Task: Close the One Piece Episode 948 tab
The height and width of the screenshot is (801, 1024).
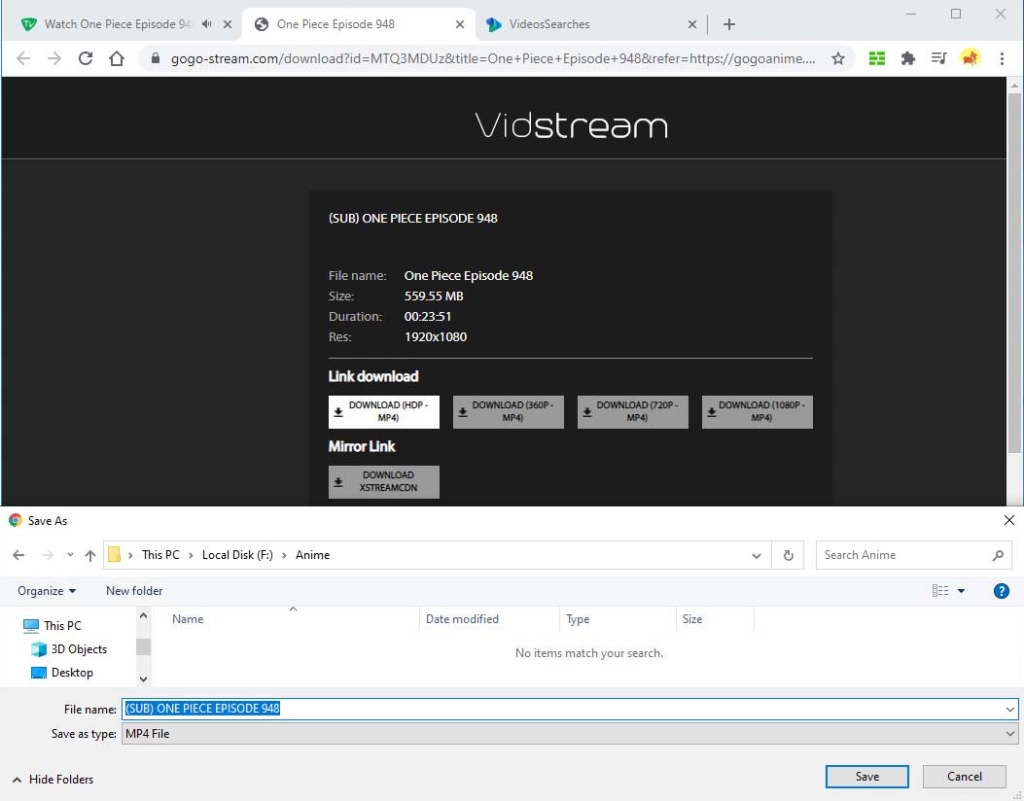Action: point(460,24)
